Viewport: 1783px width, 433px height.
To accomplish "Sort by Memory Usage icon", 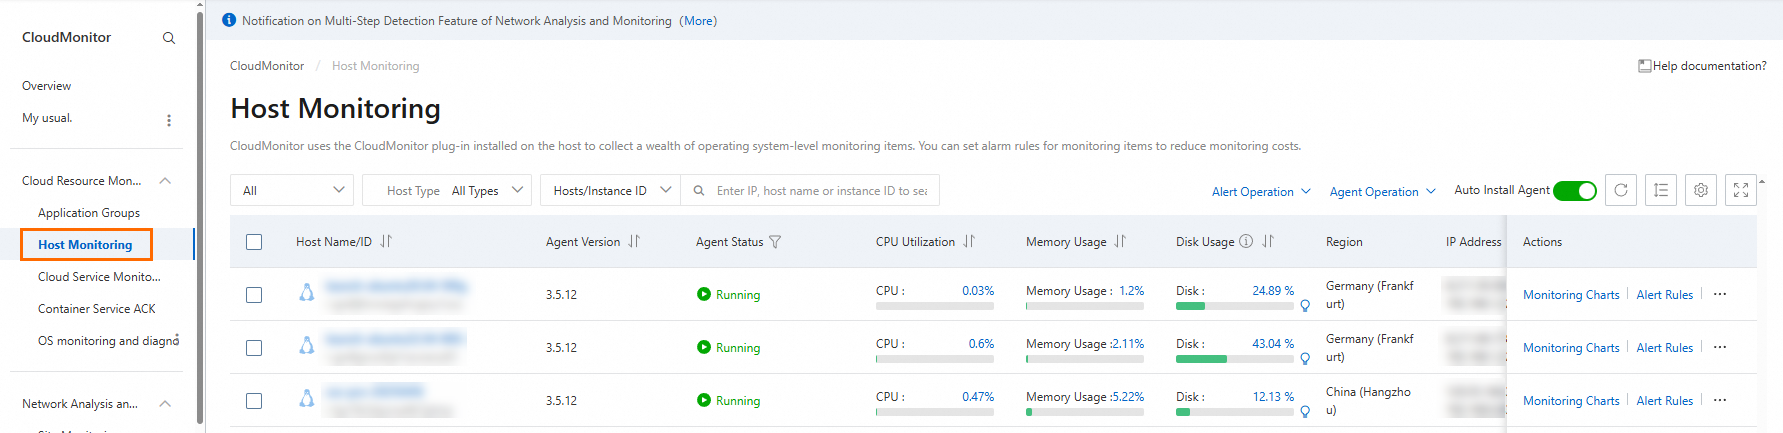I will point(1120,241).
